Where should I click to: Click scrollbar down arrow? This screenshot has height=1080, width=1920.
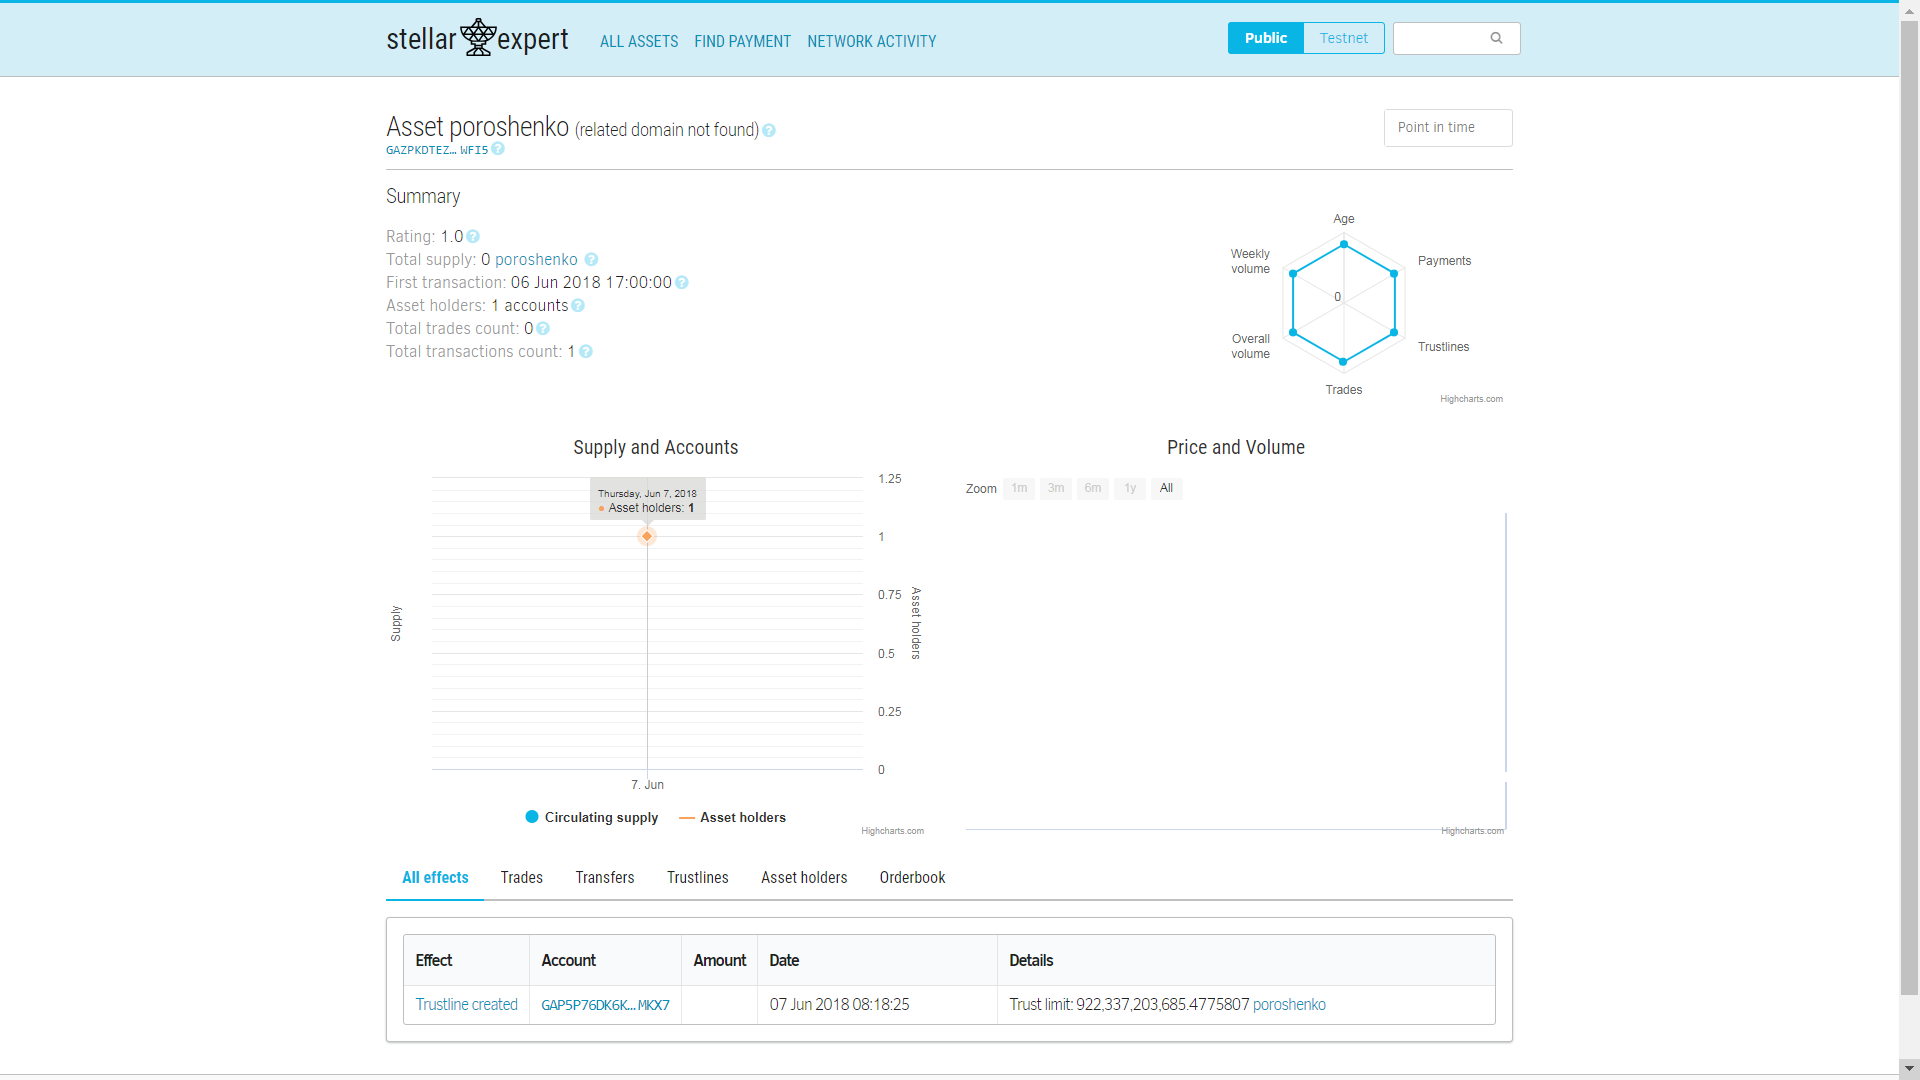(1910, 1069)
